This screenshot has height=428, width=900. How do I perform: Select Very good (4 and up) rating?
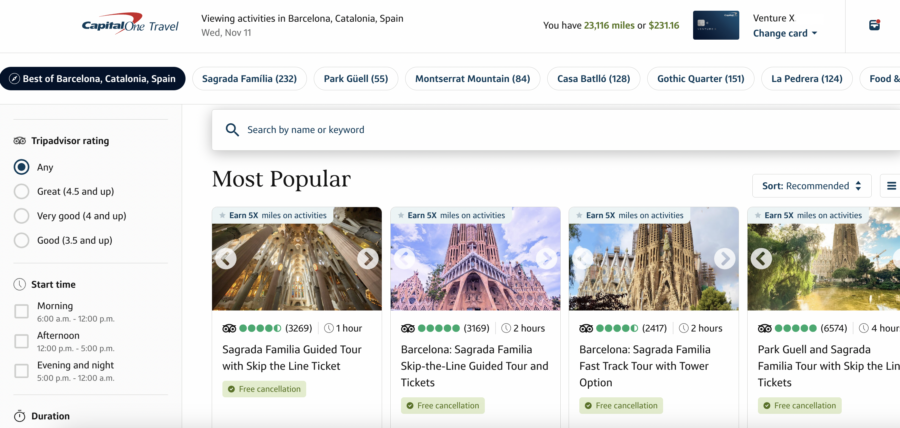point(21,216)
